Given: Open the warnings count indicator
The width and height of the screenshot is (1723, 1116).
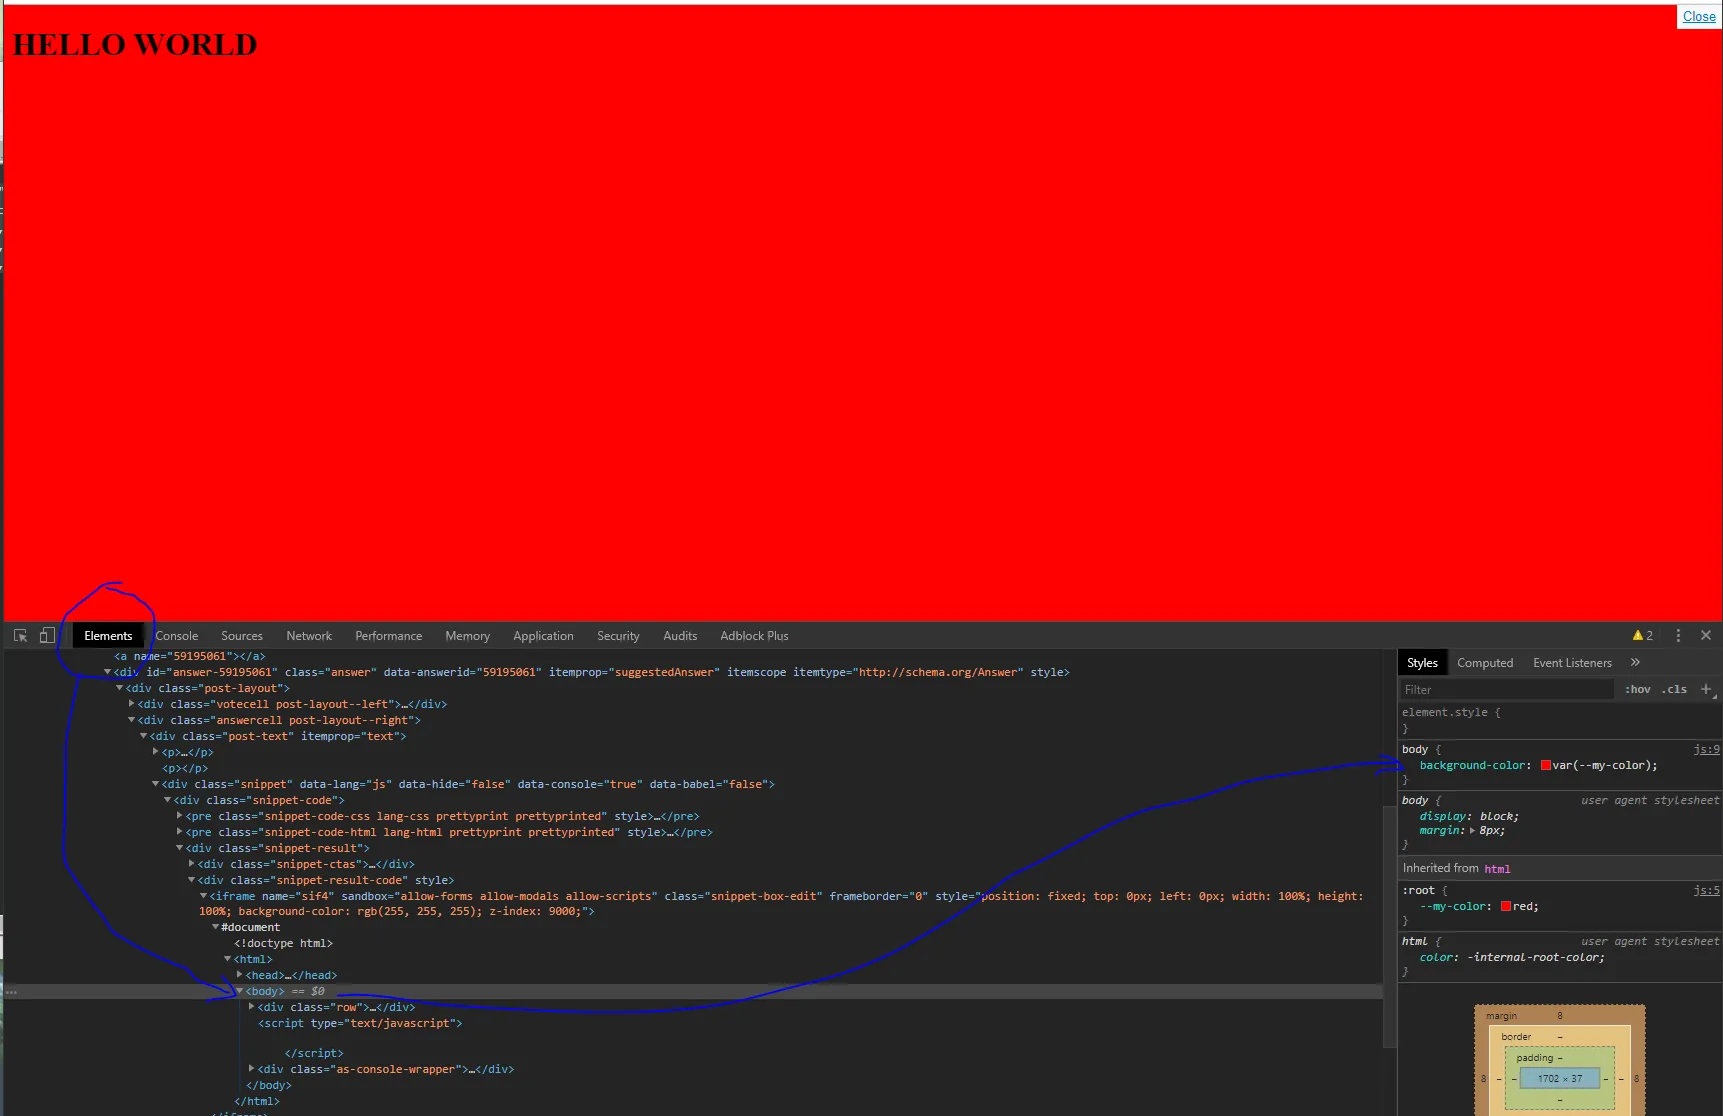Looking at the screenshot, I should tap(1642, 635).
